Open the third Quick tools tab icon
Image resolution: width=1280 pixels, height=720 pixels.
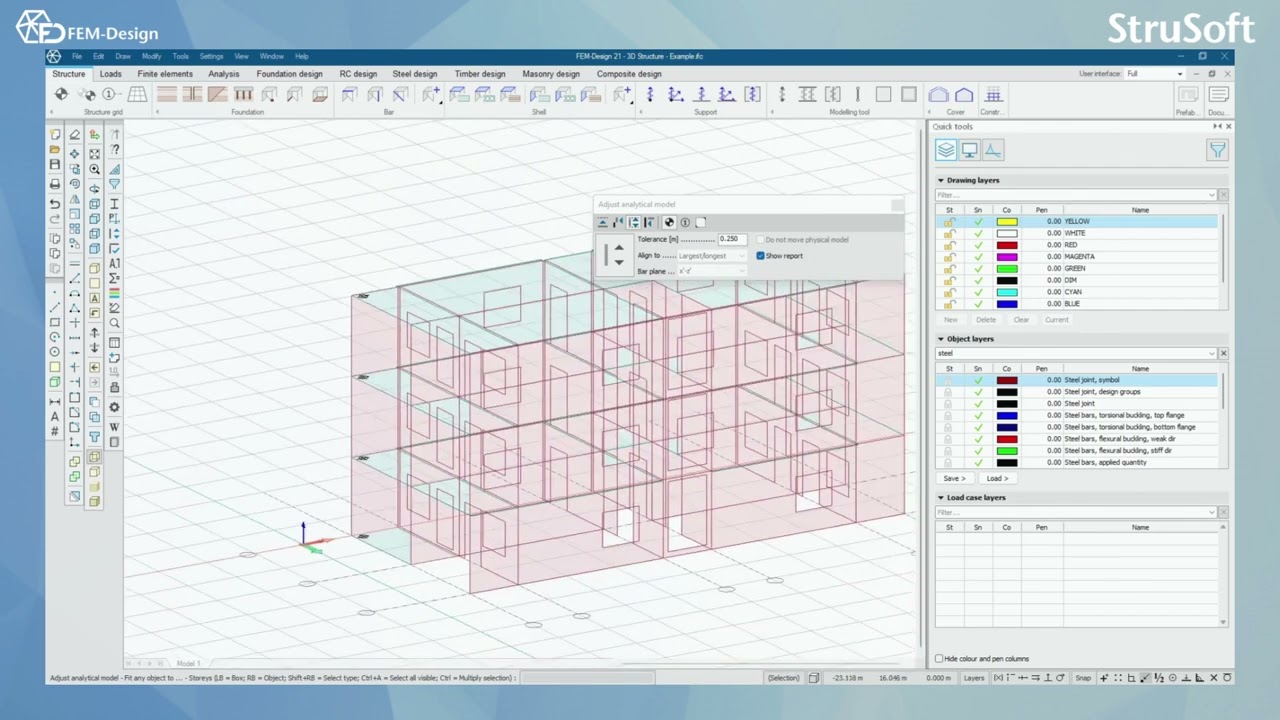point(993,150)
